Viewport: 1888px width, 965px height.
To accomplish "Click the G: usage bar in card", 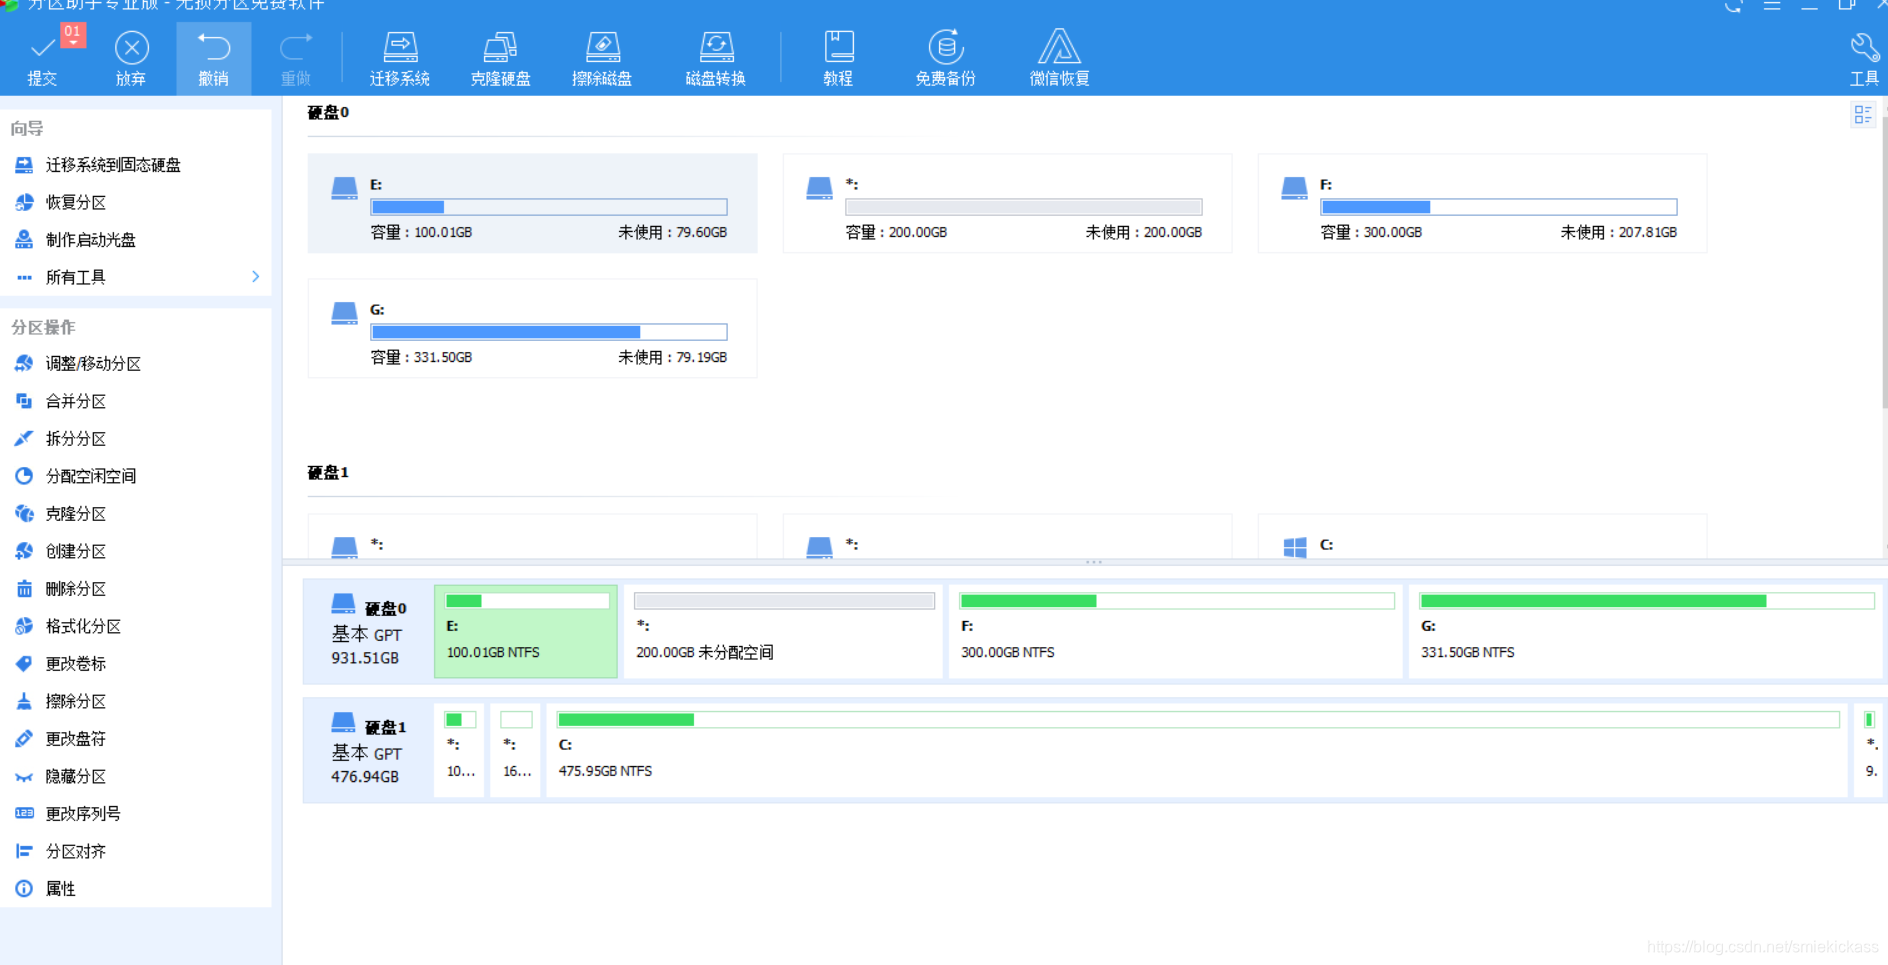I will [549, 332].
